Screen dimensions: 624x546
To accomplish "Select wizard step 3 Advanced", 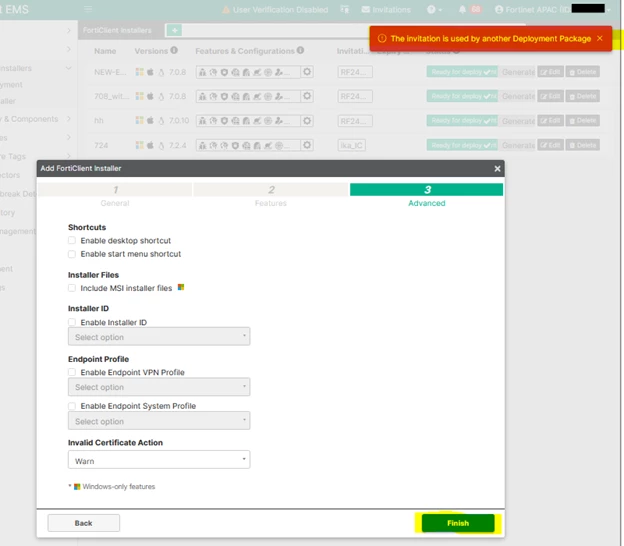I will pos(427,195).
